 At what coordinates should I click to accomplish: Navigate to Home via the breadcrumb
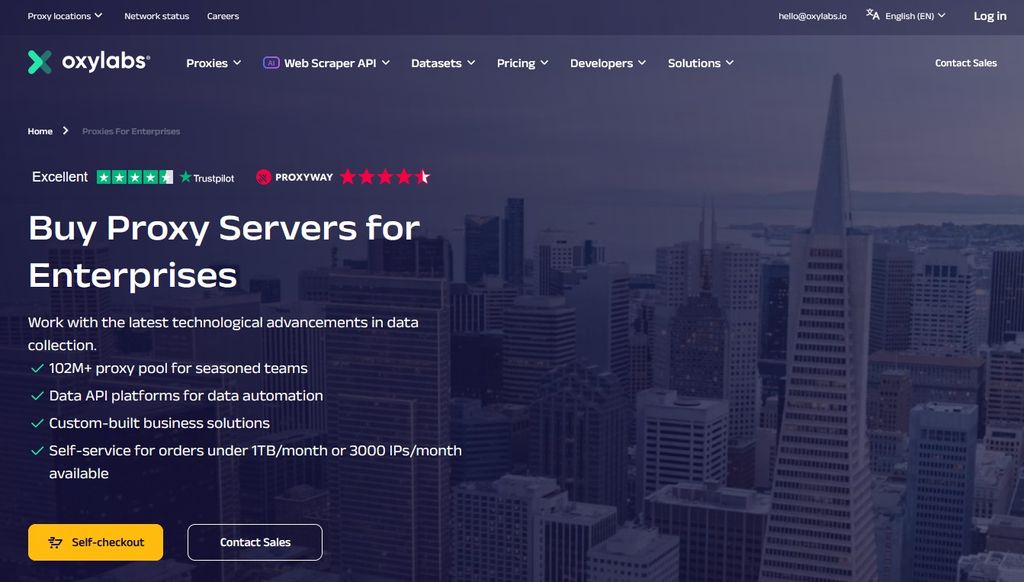40,130
